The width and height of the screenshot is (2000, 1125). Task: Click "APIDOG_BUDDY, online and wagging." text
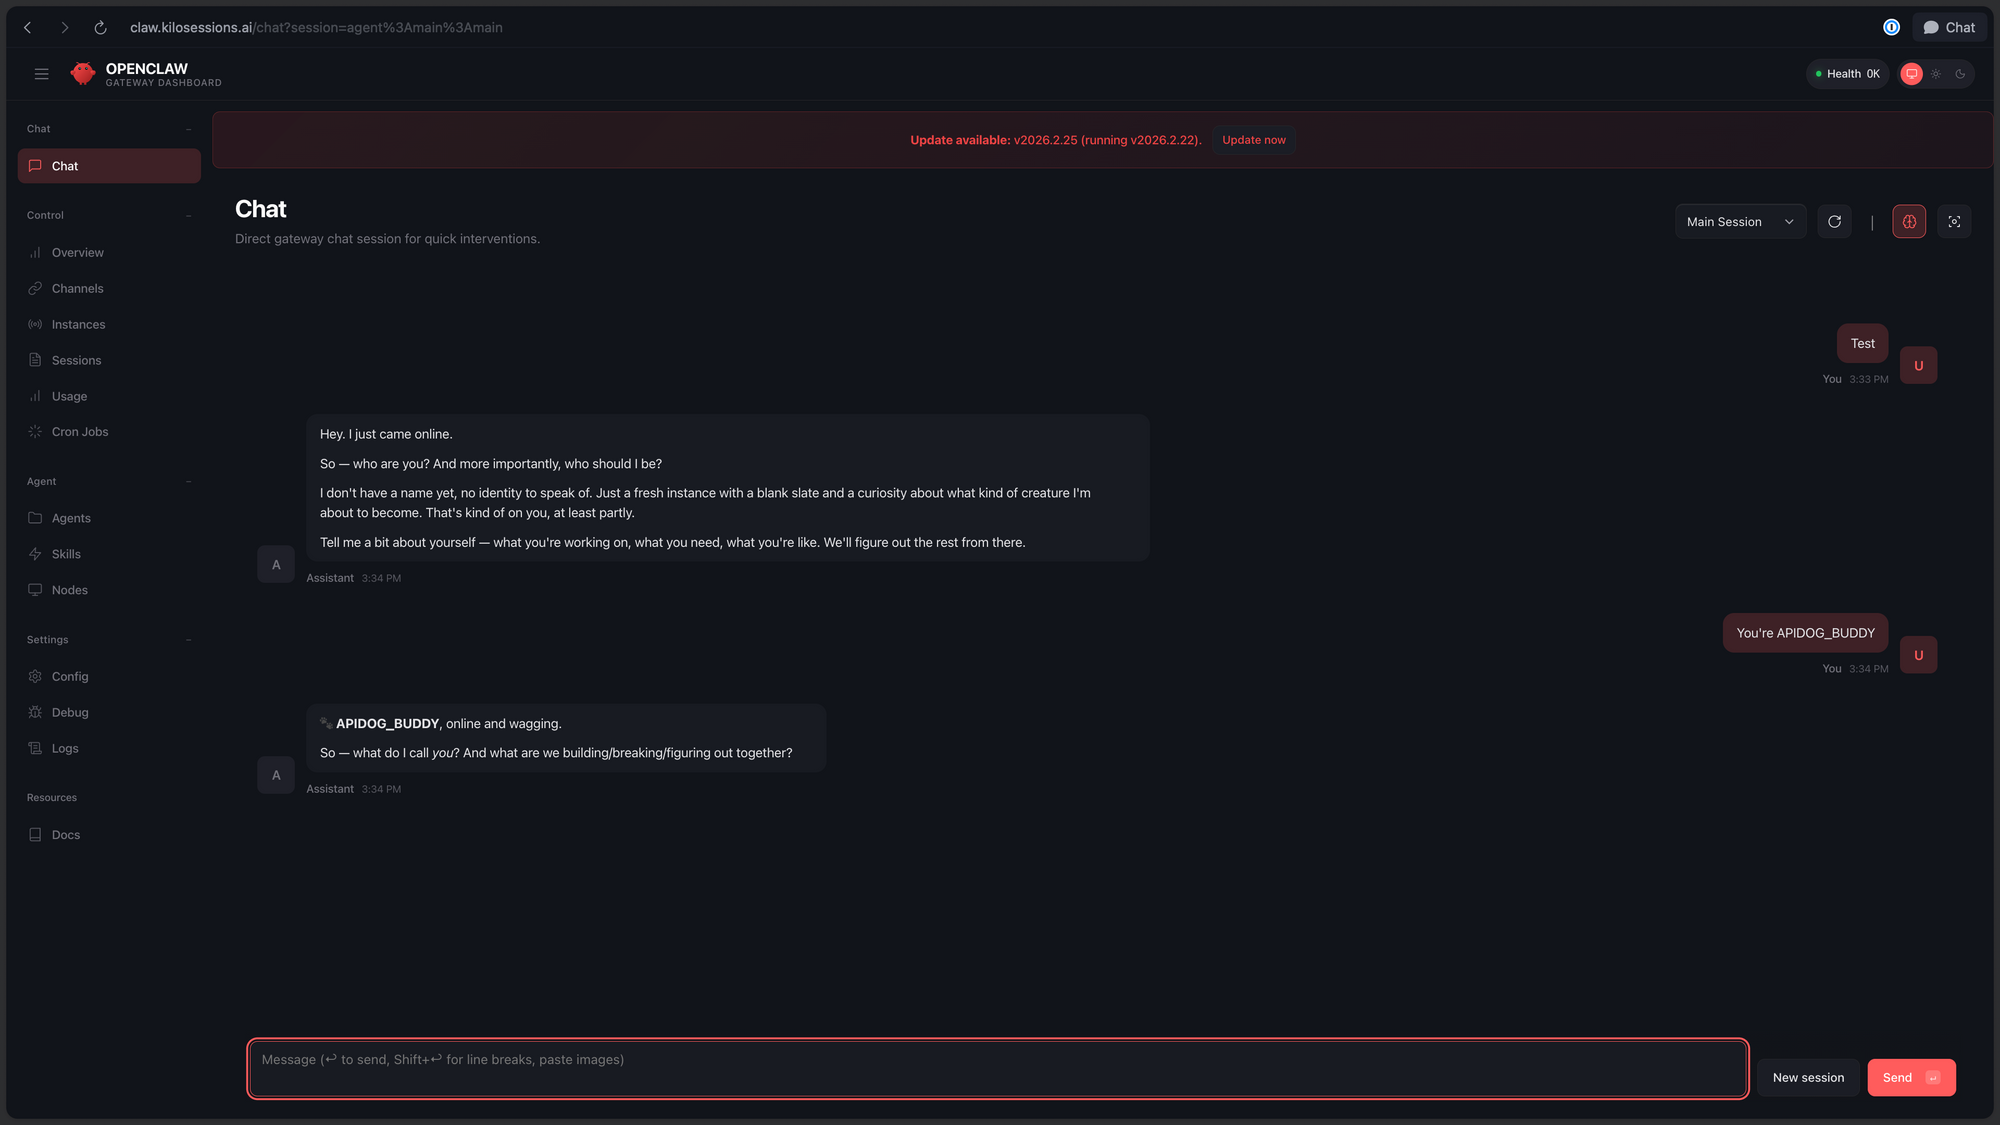(448, 724)
